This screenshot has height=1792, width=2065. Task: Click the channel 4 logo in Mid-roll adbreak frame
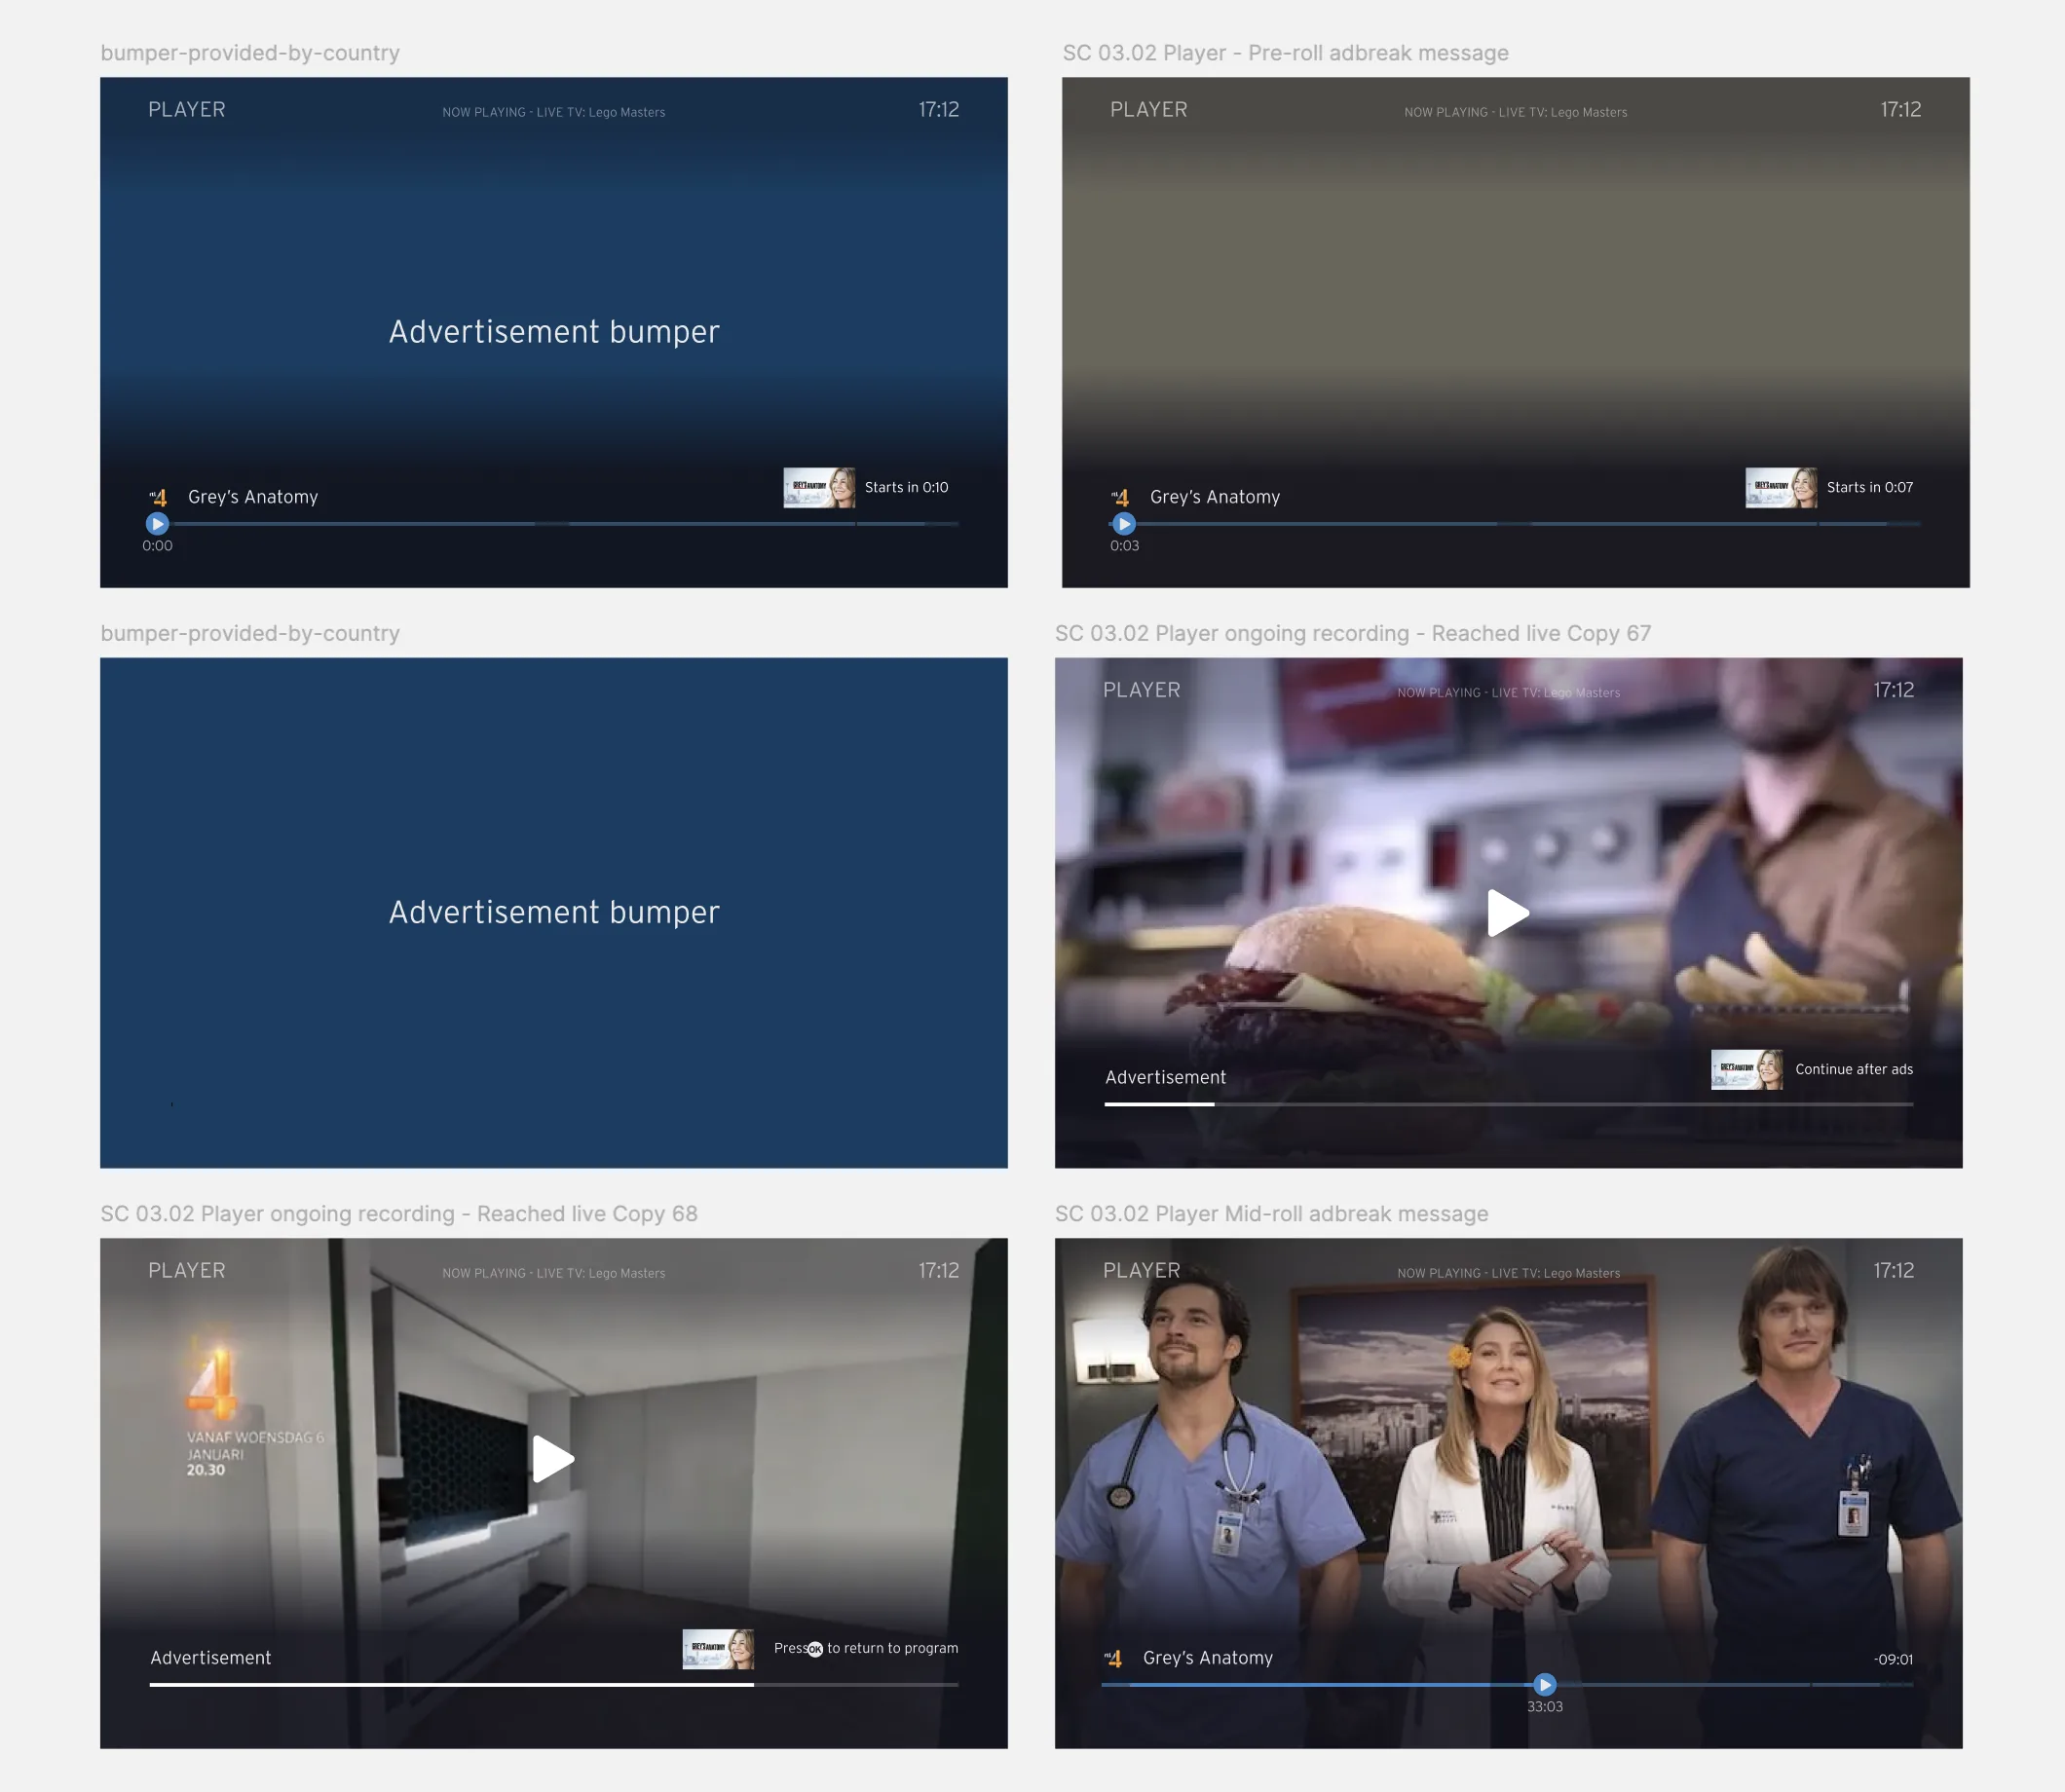pos(1113,1658)
